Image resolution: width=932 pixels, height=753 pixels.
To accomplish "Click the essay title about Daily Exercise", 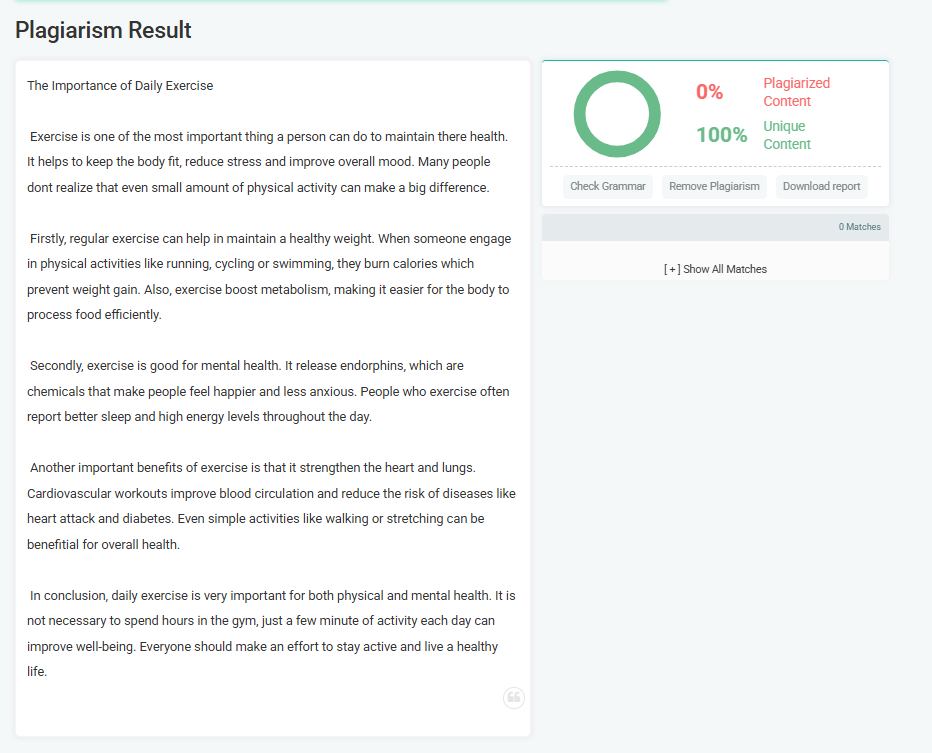I will (120, 86).
